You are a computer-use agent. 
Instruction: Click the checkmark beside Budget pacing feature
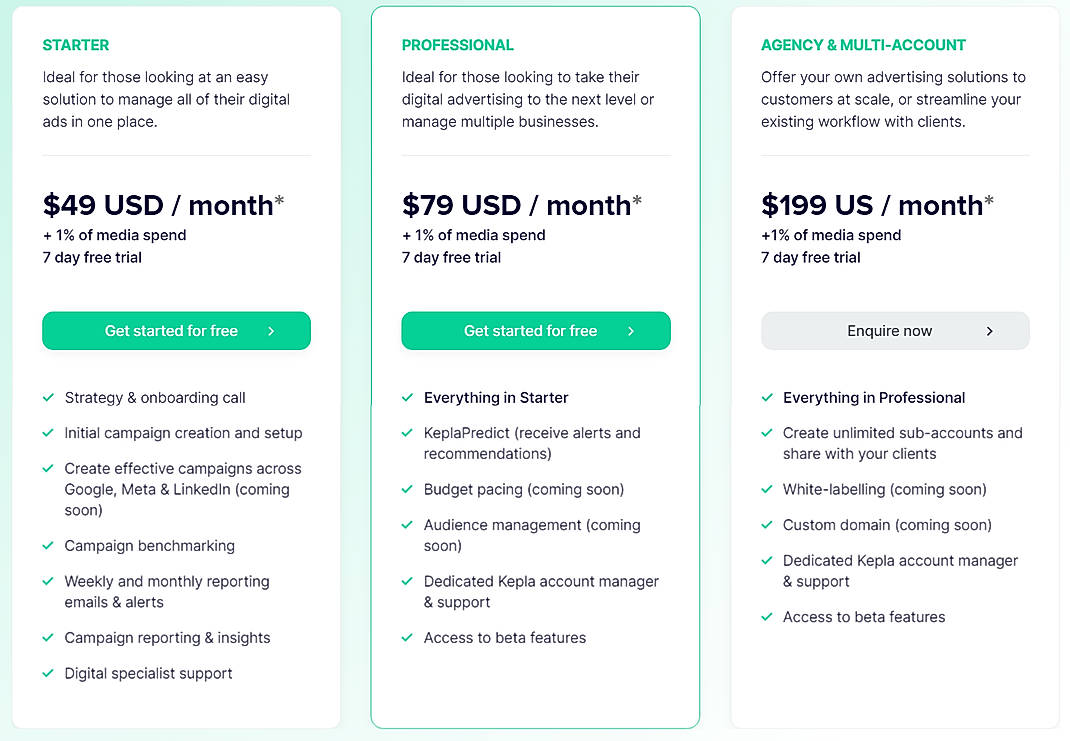click(x=407, y=489)
